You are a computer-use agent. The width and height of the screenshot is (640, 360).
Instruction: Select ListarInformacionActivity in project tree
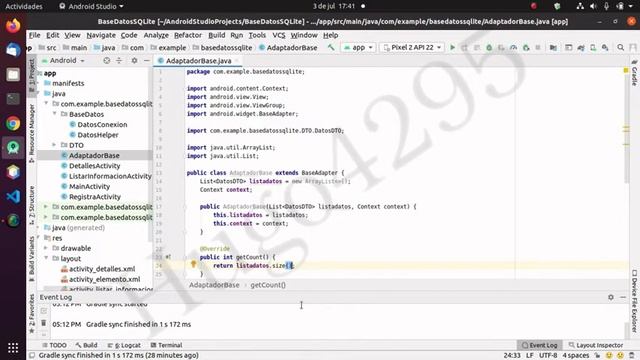tap(110, 176)
